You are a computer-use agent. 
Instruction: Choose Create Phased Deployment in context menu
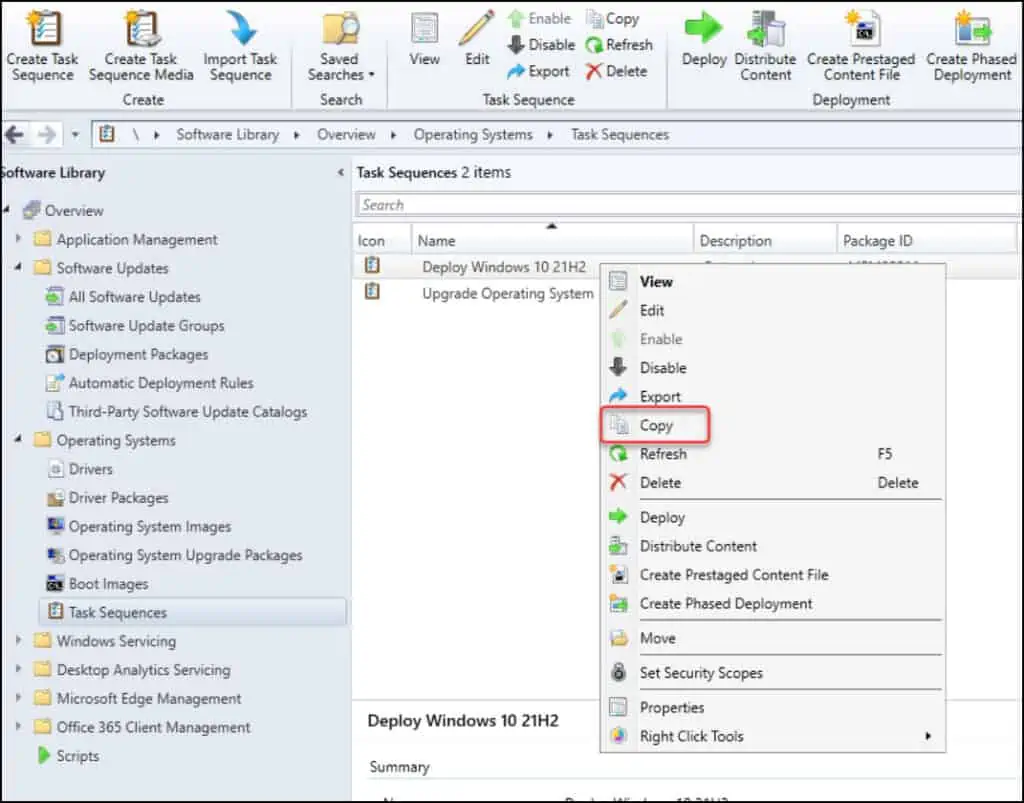coord(773,604)
